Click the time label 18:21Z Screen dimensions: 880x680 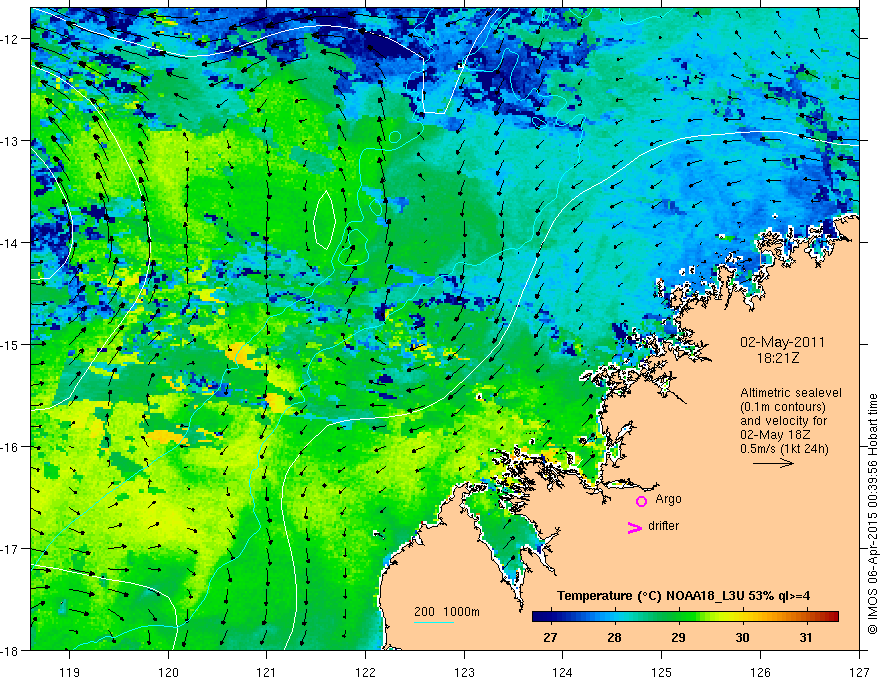pos(777,358)
